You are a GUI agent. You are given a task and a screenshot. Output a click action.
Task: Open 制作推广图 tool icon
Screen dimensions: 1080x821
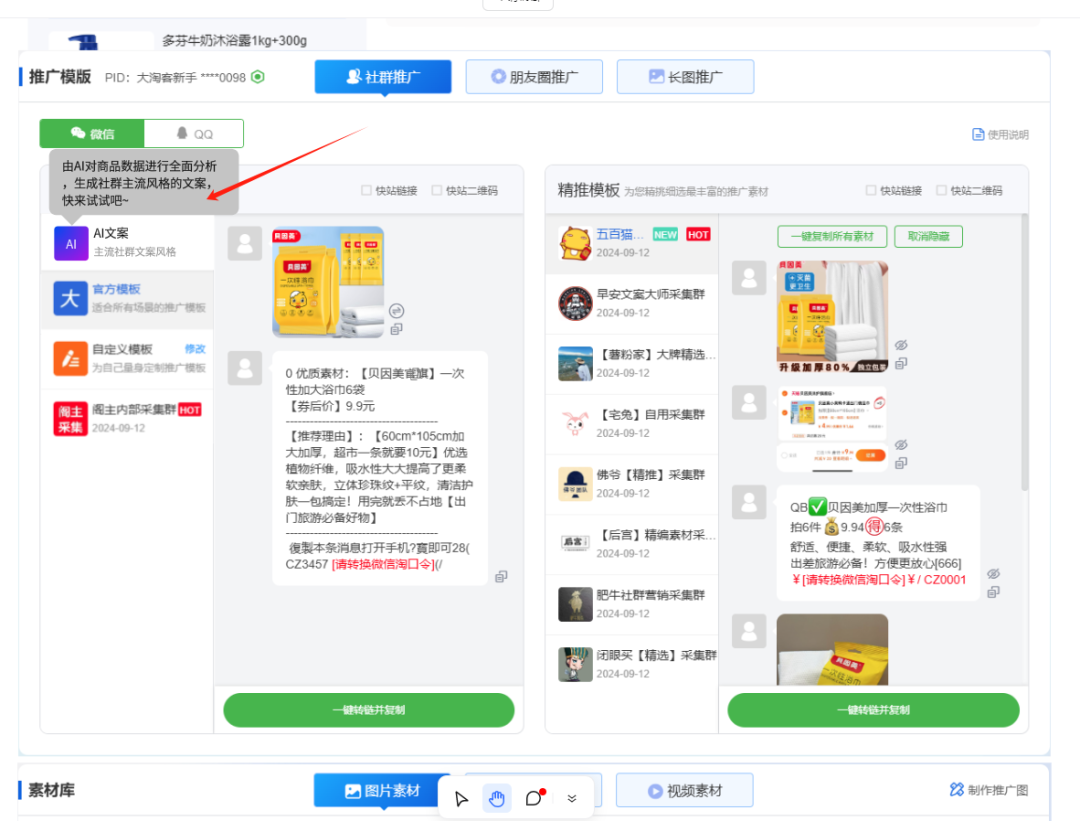click(x=957, y=789)
